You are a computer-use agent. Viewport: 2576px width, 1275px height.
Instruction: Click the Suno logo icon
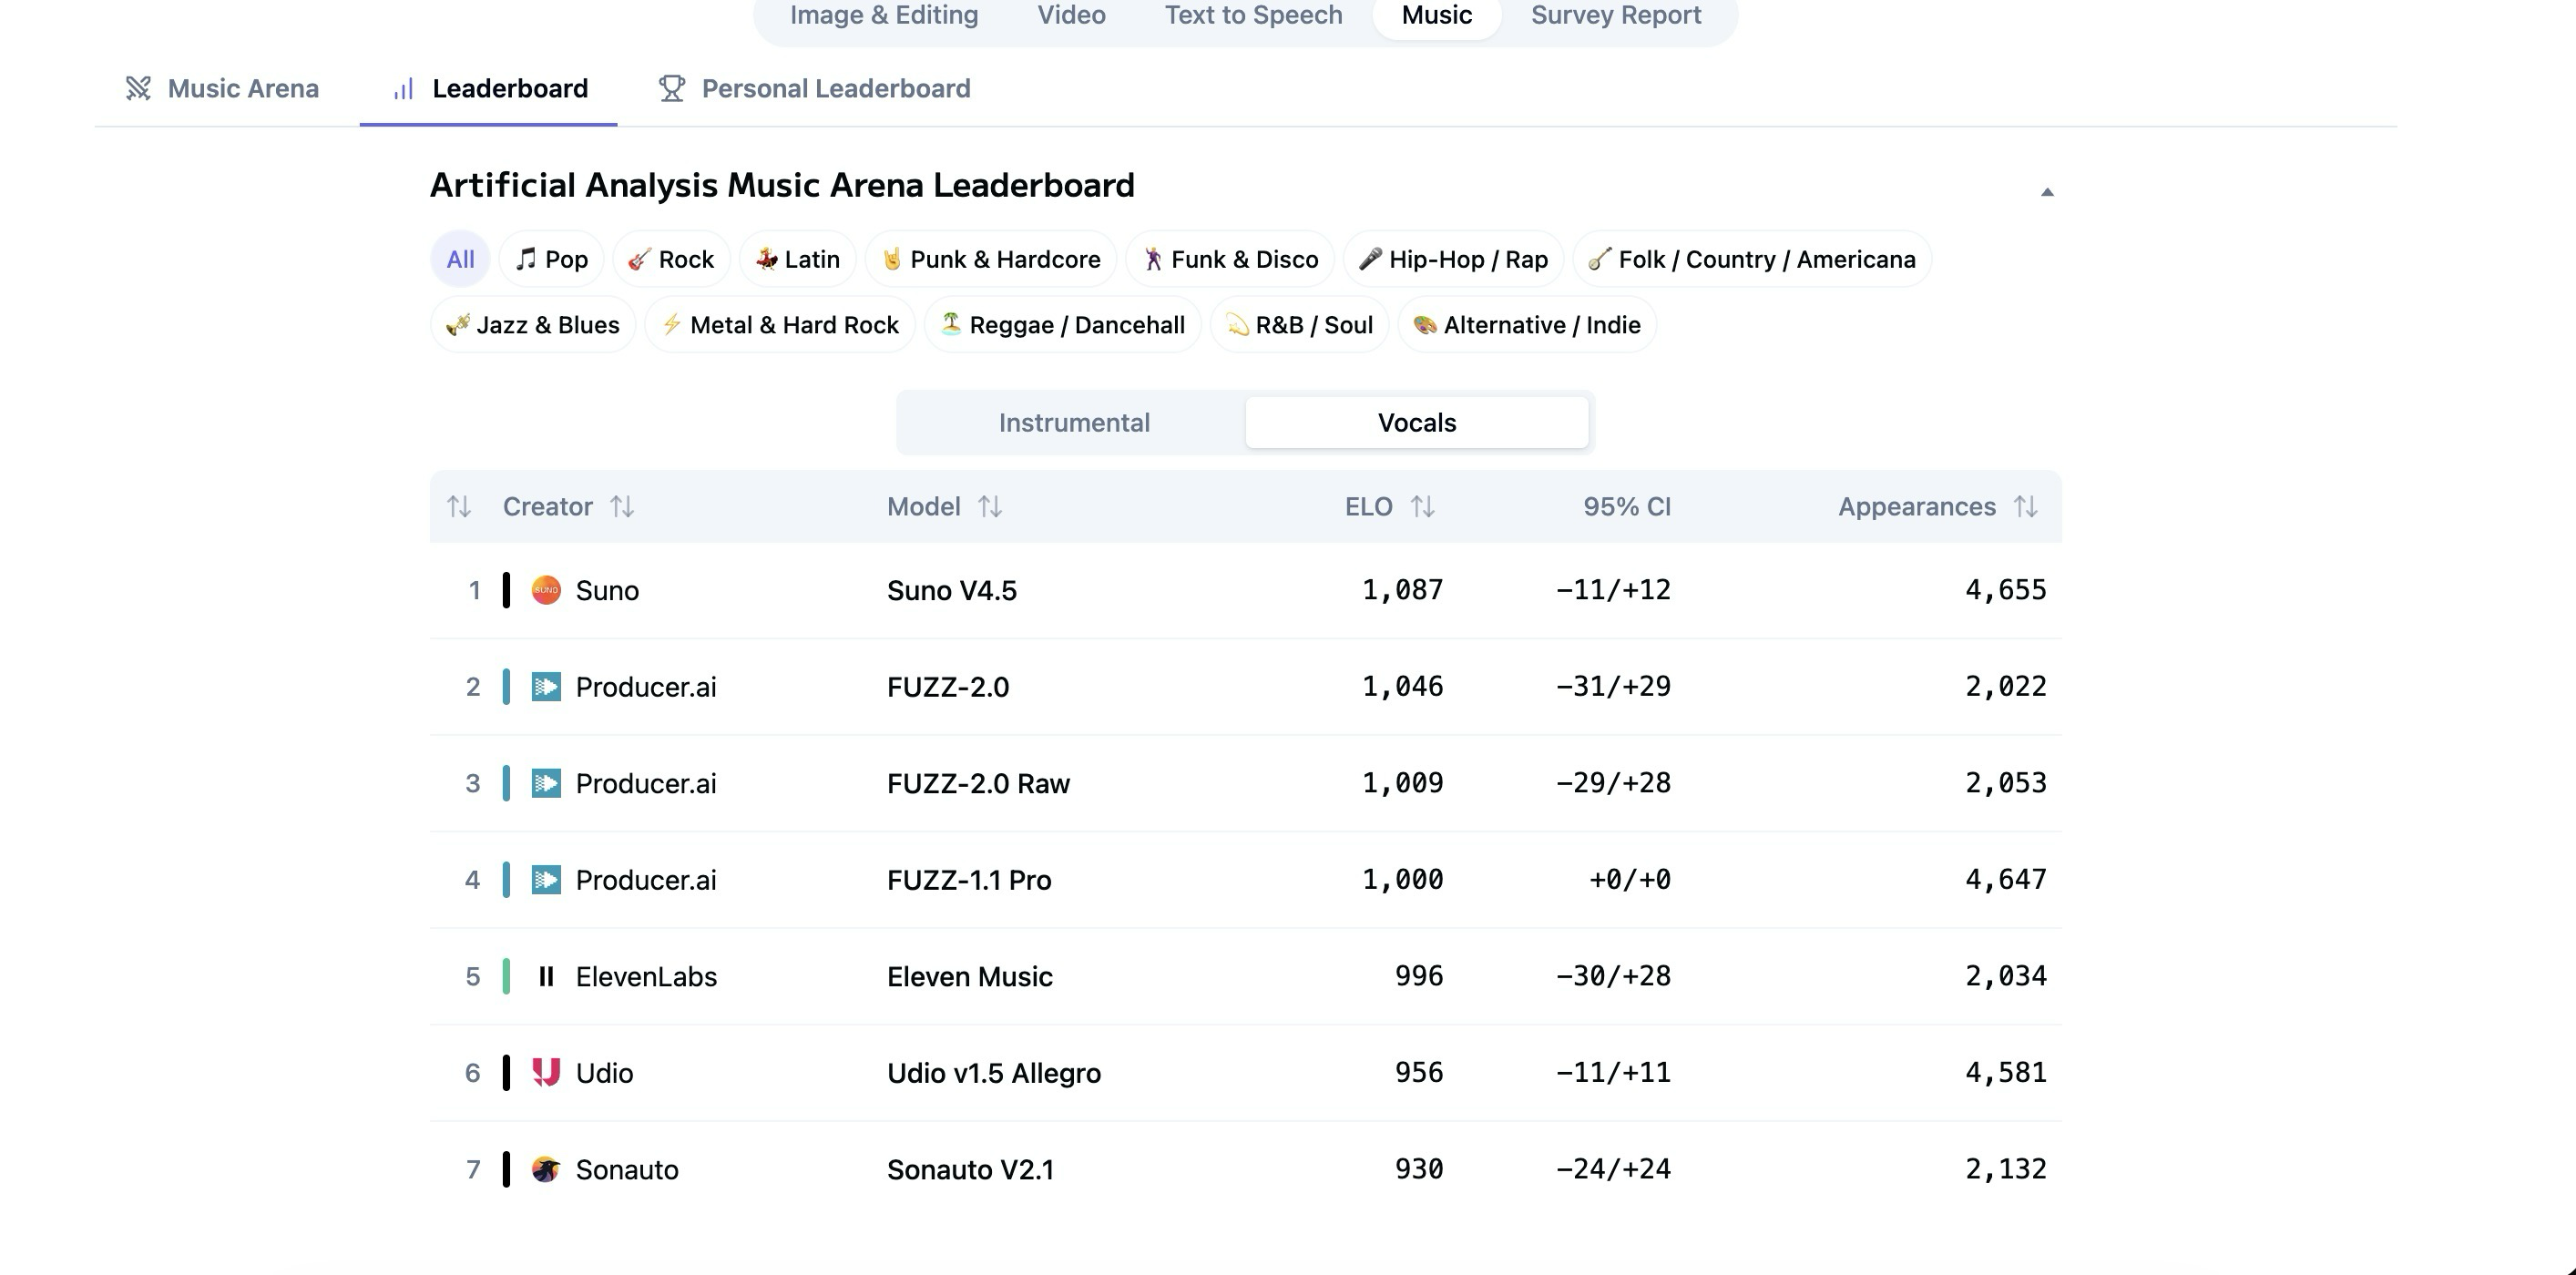(546, 590)
